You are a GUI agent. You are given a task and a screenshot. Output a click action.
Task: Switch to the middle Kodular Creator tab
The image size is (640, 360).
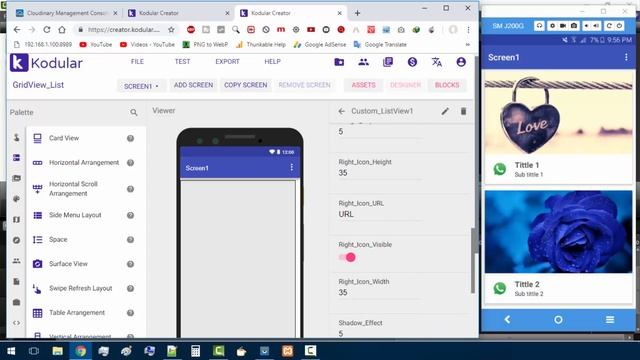[x=178, y=13]
